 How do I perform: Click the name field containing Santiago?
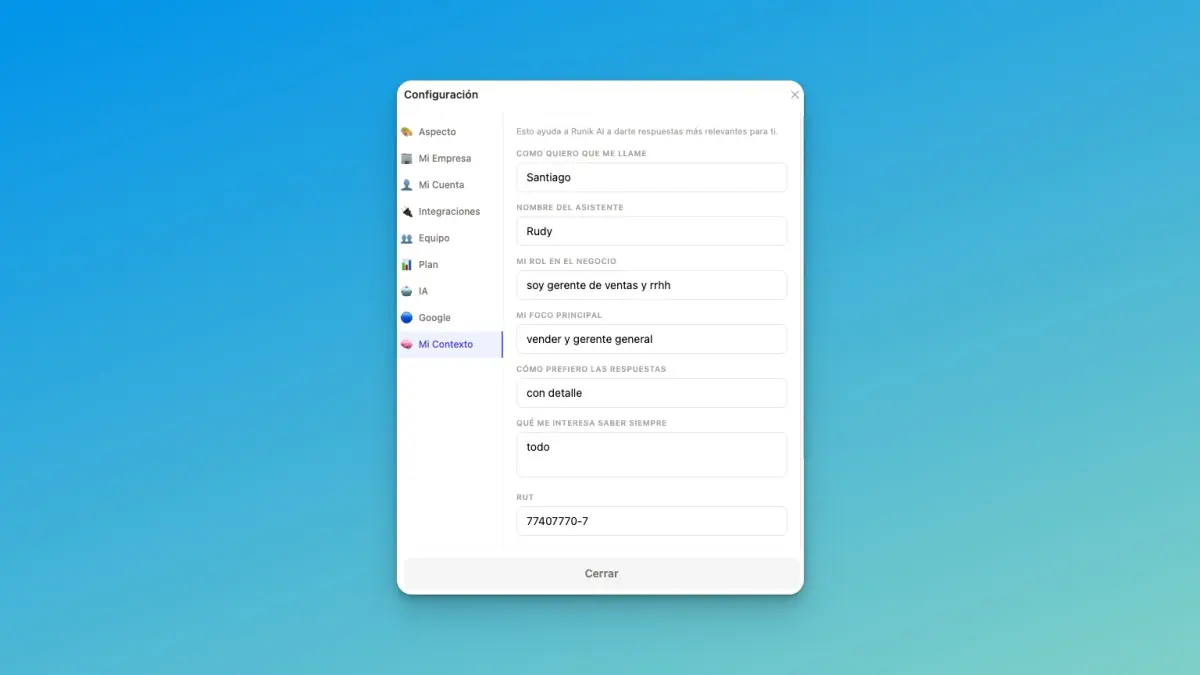(x=652, y=177)
